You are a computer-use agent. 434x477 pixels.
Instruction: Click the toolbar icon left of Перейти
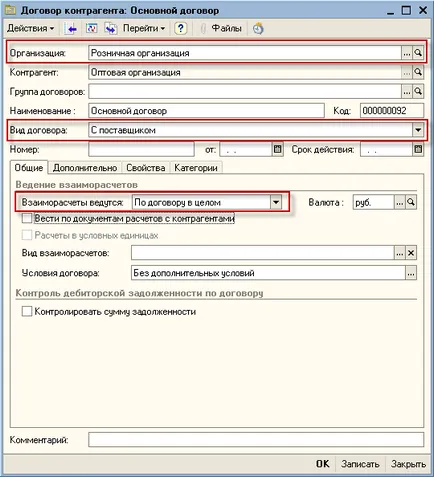point(111,29)
